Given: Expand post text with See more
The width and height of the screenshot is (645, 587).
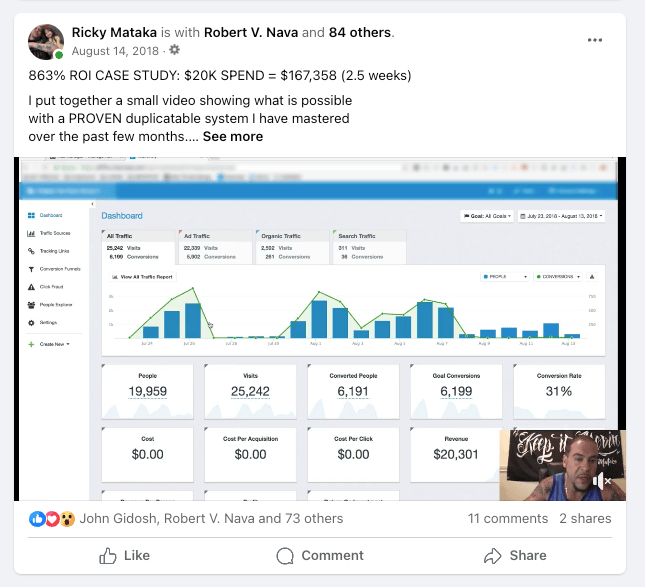Looking at the screenshot, I should tap(233, 136).
